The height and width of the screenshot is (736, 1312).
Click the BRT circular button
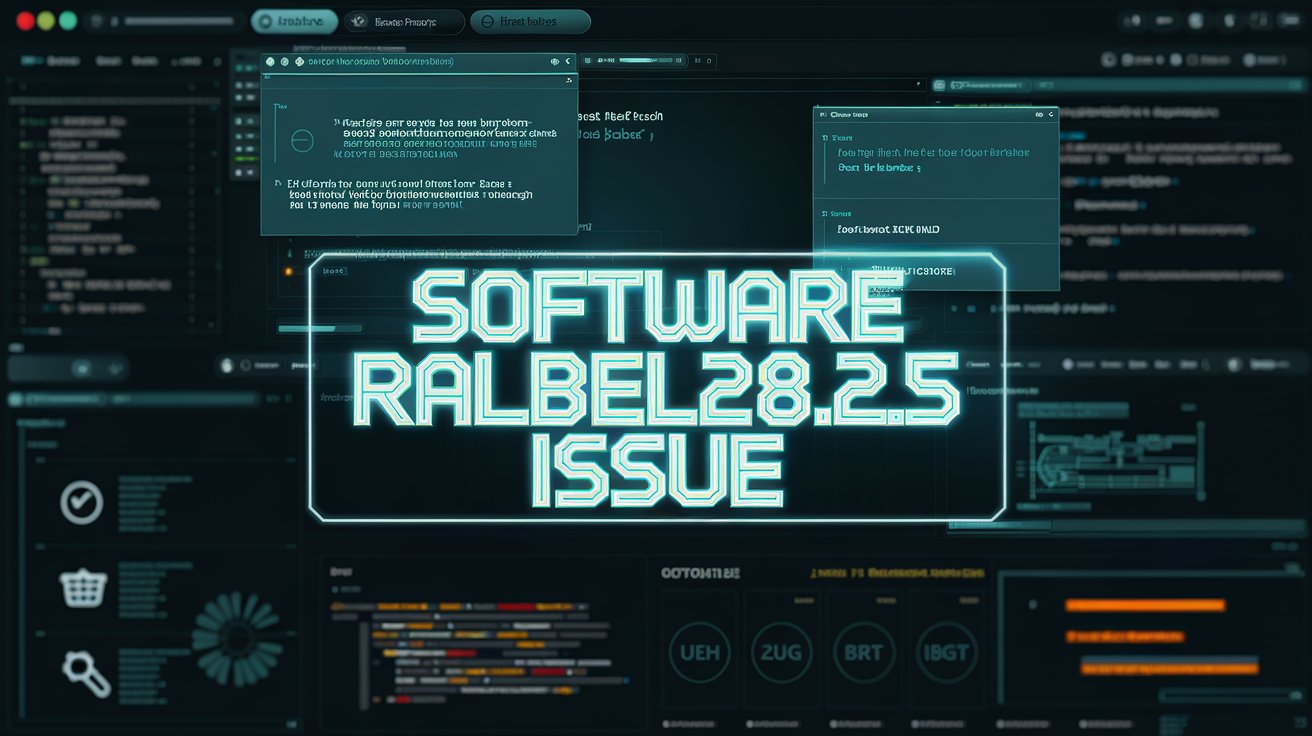tap(863, 652)
